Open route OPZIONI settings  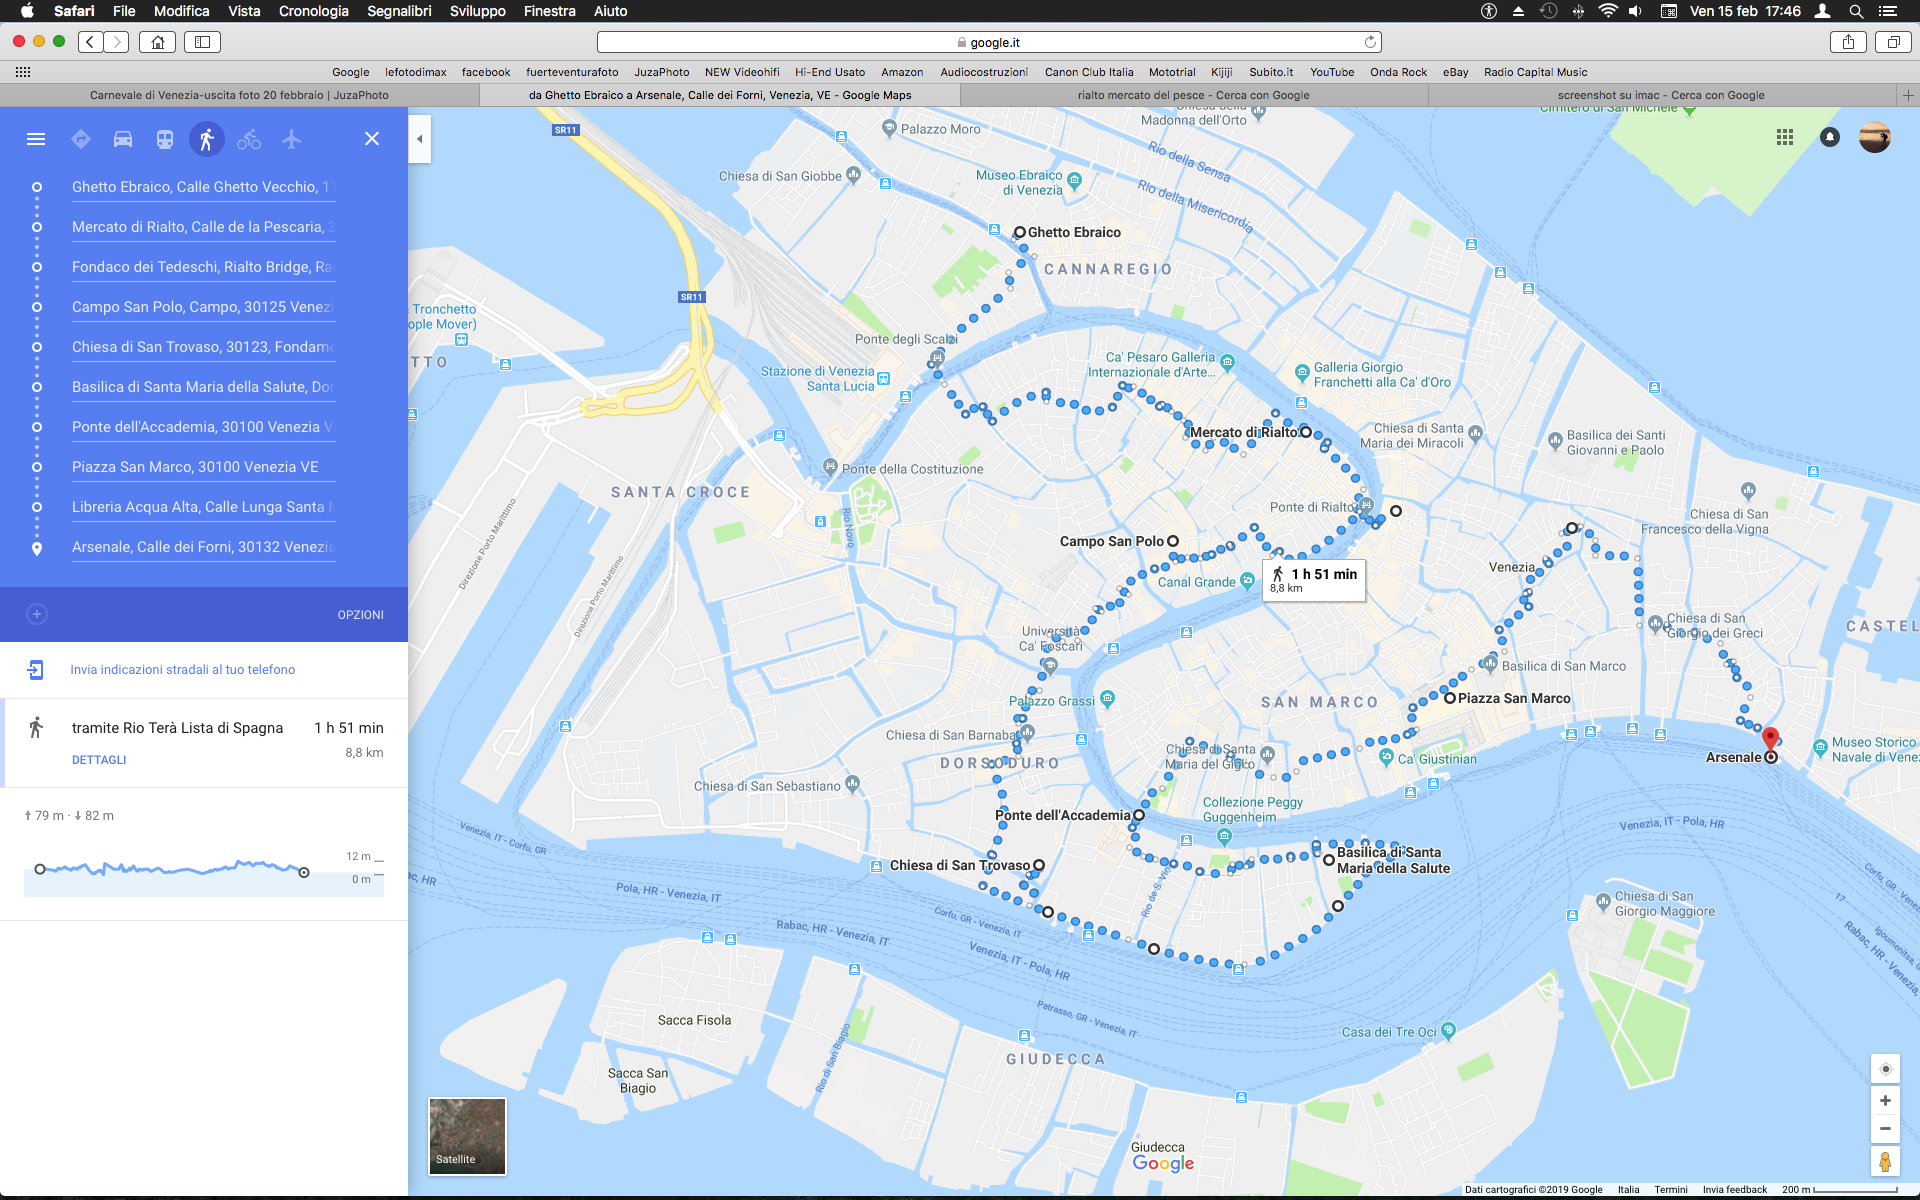click(x=361, y=615)
